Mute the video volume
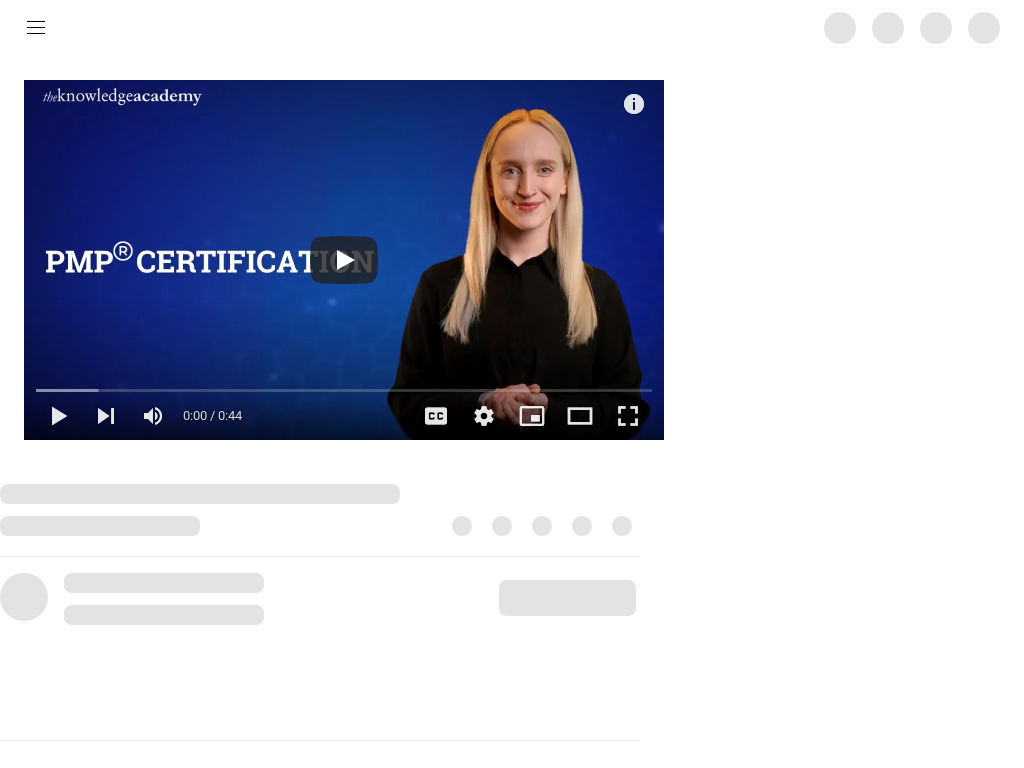This screenshot has height=768, width=1024. click(x=153, y=416)
